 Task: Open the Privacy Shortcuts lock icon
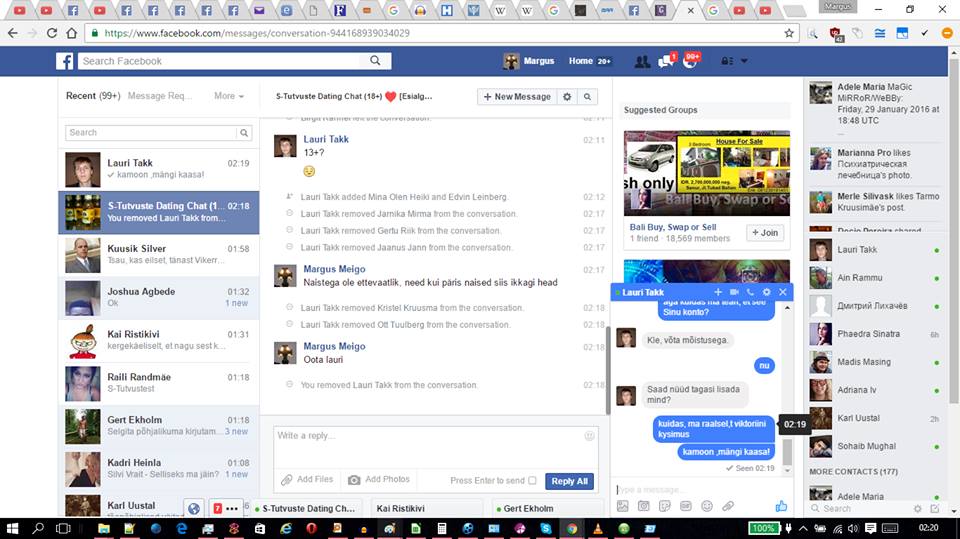(727, 61)
